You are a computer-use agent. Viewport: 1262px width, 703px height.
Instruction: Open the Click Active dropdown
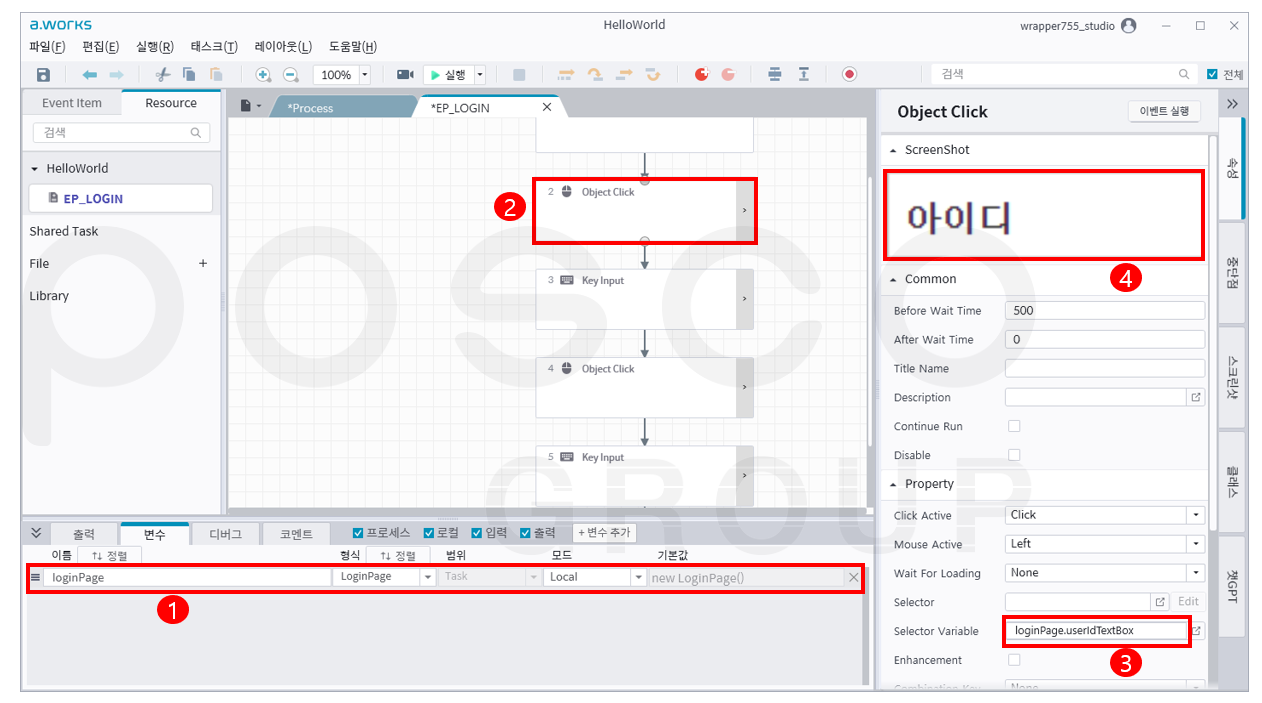(1196, 515)
